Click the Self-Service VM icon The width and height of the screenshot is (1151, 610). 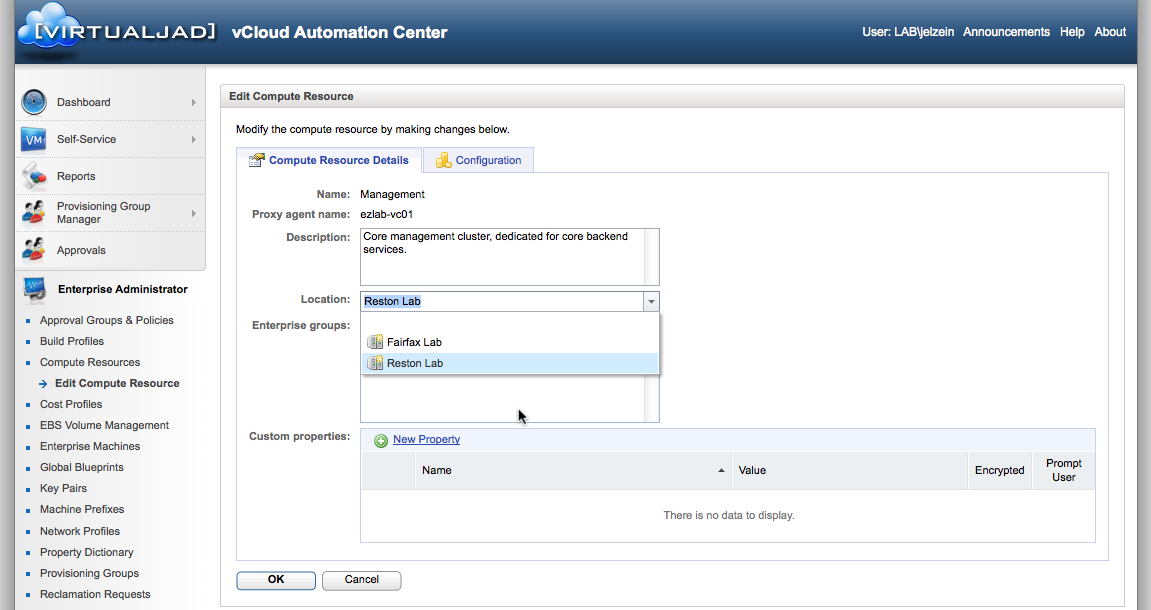pyautogui.click(x=34, y=139)
